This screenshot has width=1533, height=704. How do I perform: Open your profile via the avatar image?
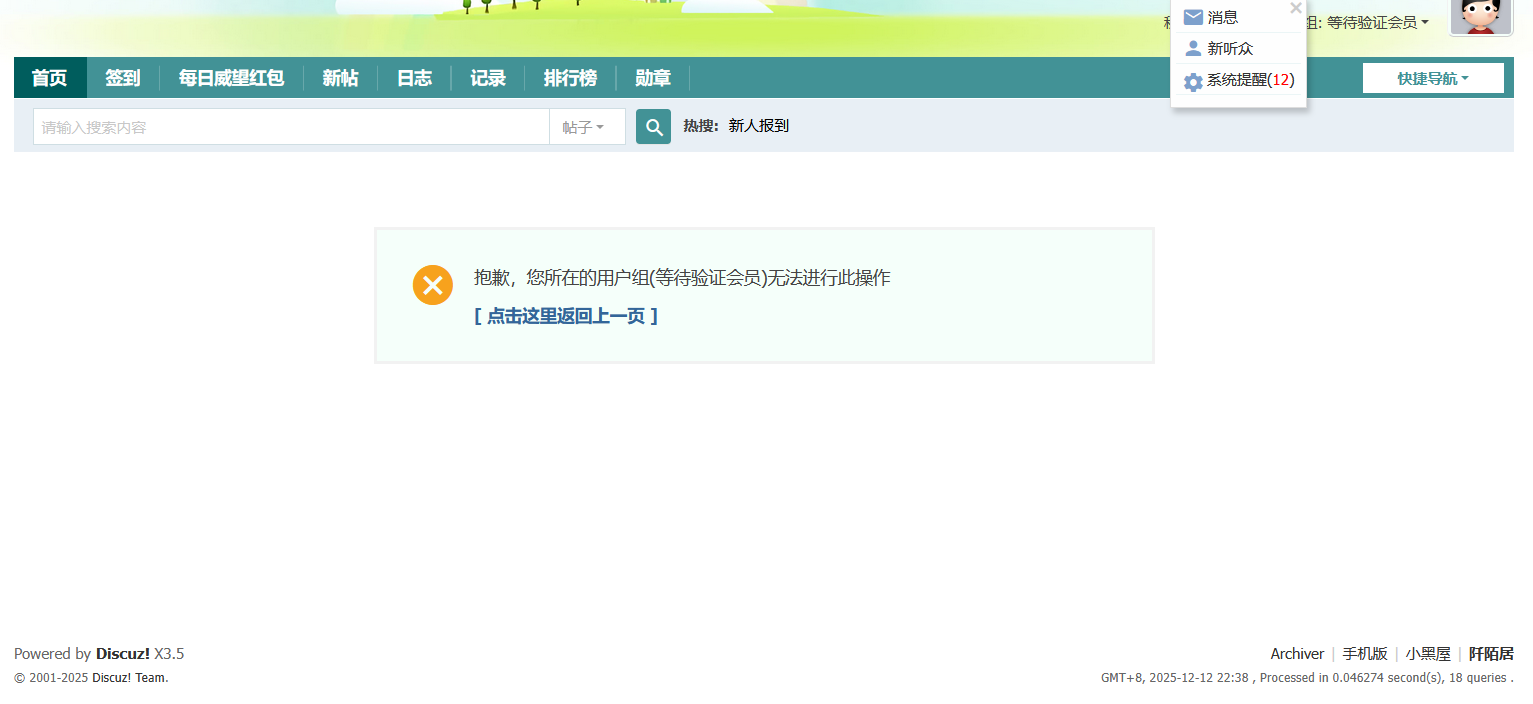tap(1481, 18)
